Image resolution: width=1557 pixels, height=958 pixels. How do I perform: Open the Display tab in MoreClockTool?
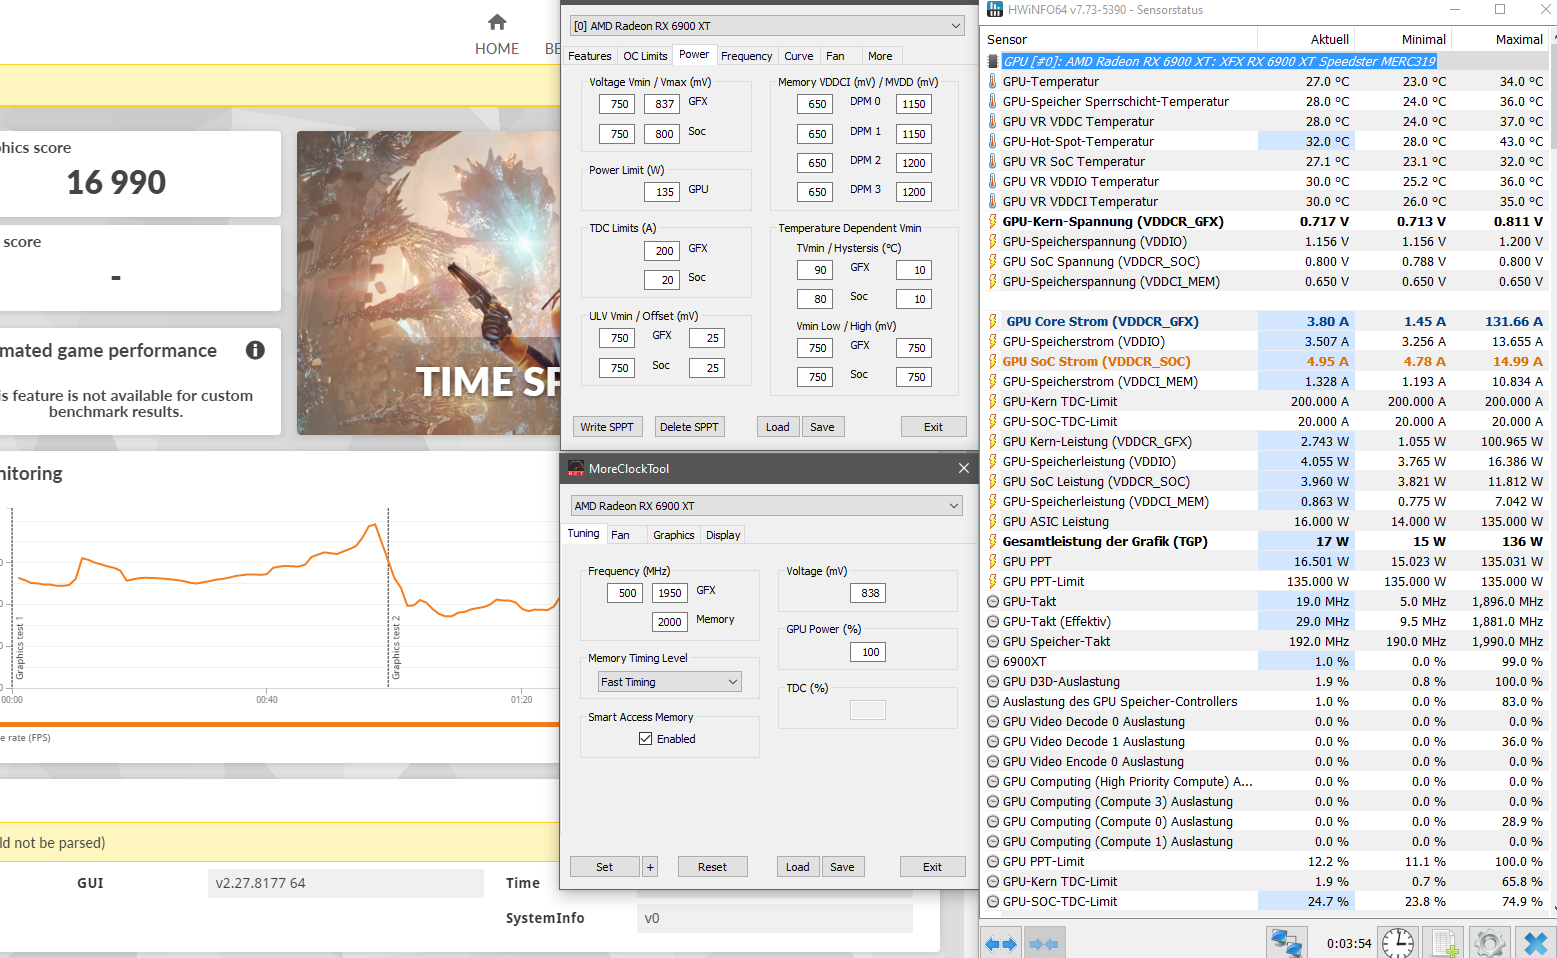tap(723, 535)
